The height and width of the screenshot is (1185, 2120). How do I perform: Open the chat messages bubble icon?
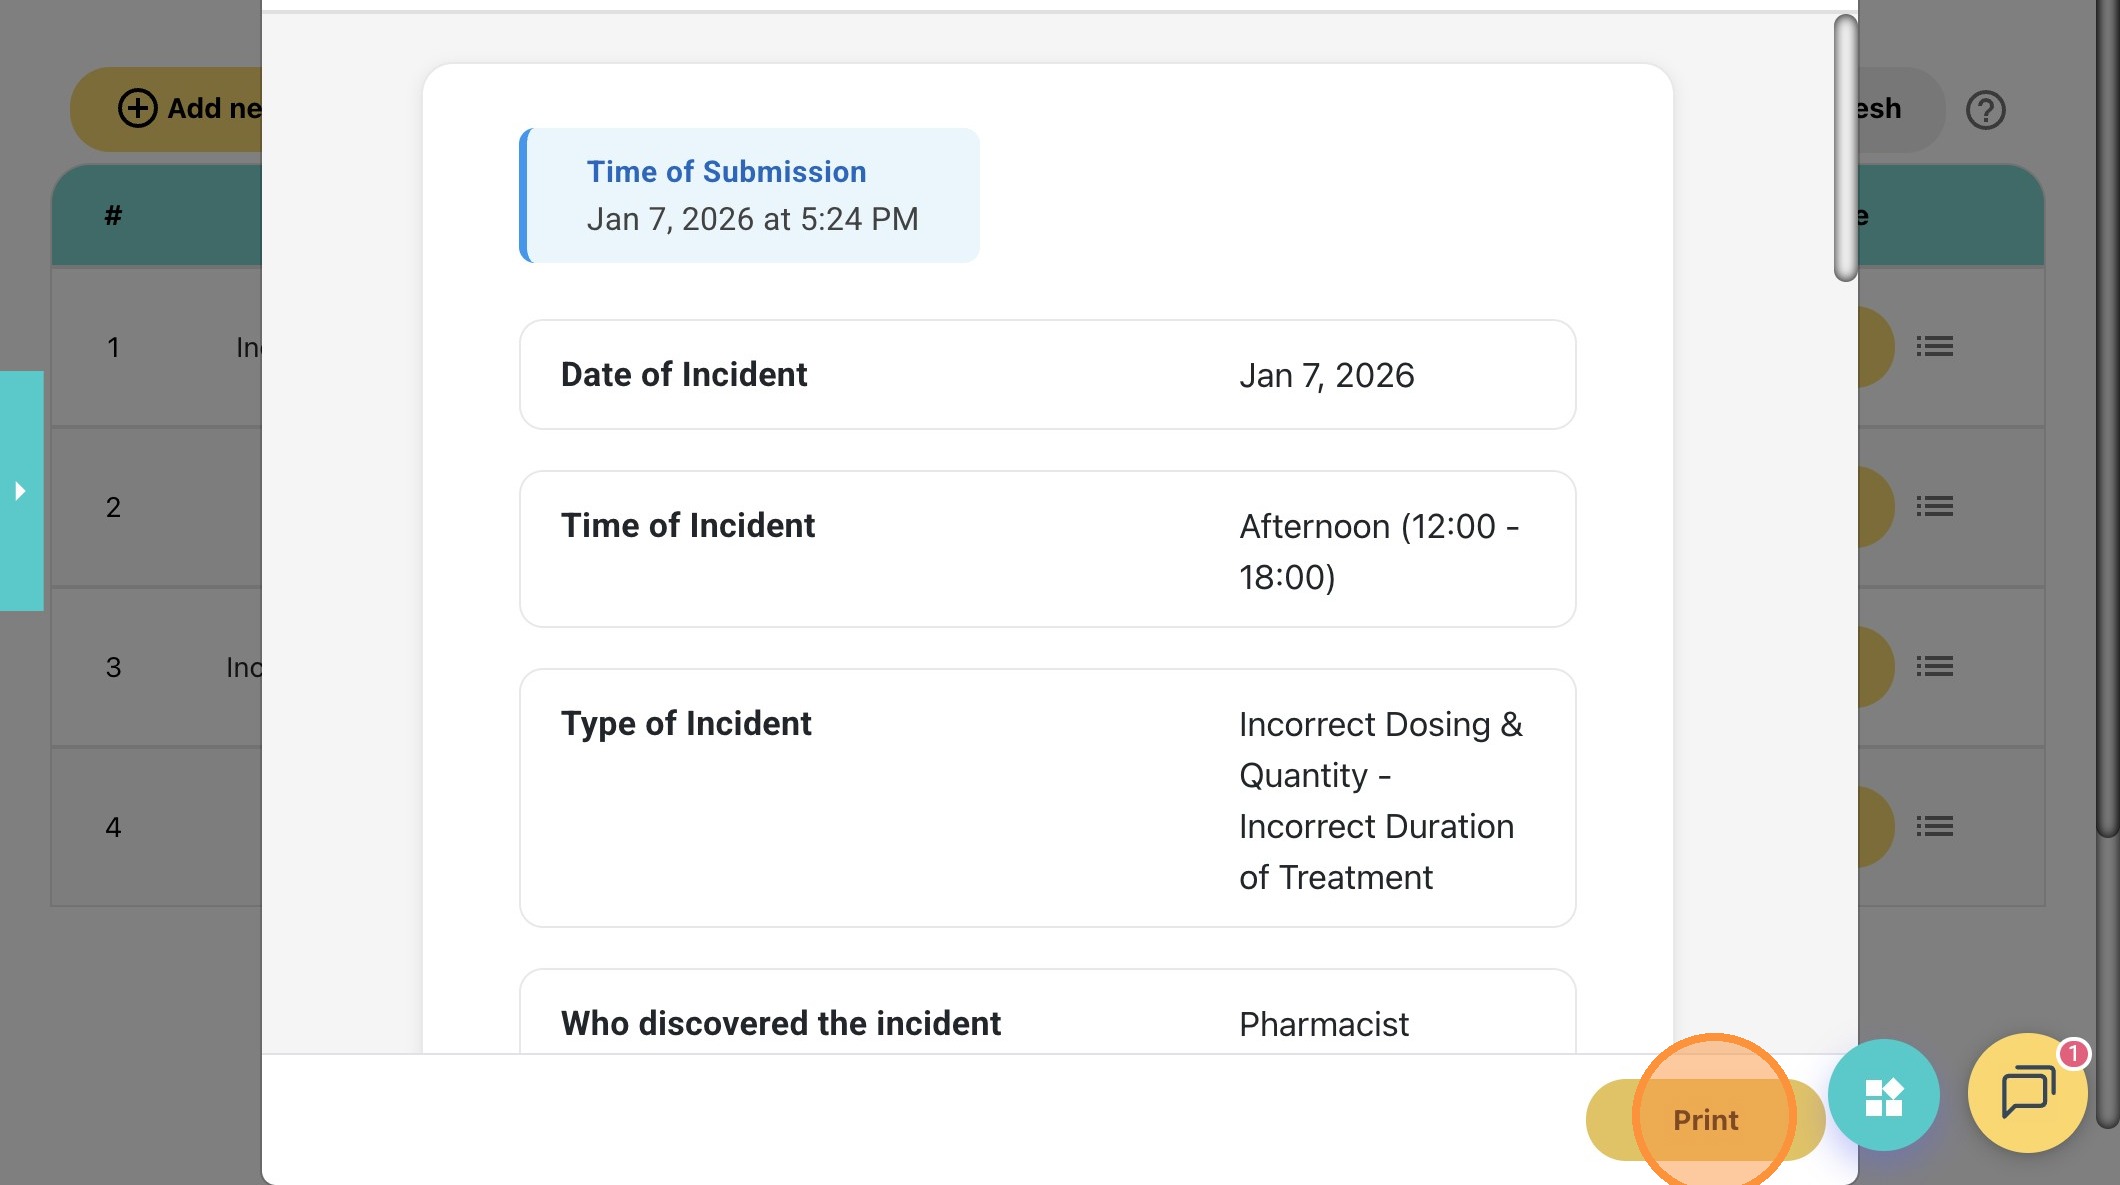click(2027, 1092)
